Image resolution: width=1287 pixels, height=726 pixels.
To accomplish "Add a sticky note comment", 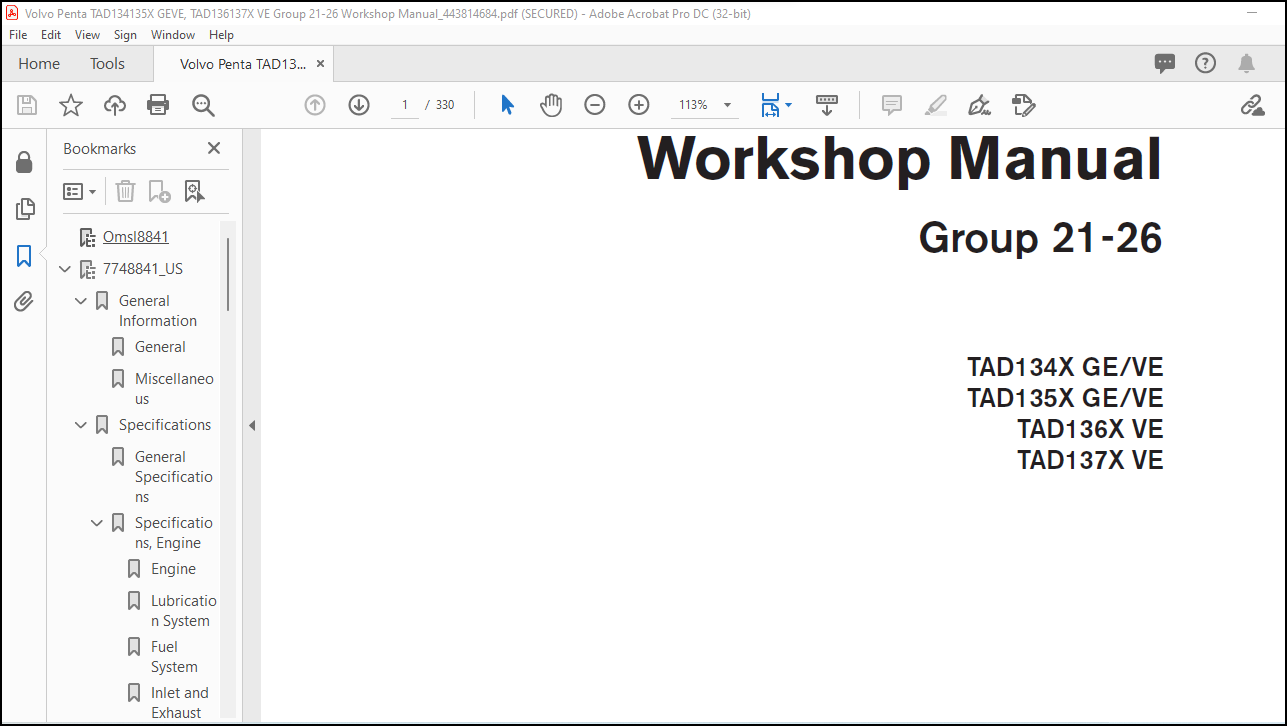I will (891, 105).
